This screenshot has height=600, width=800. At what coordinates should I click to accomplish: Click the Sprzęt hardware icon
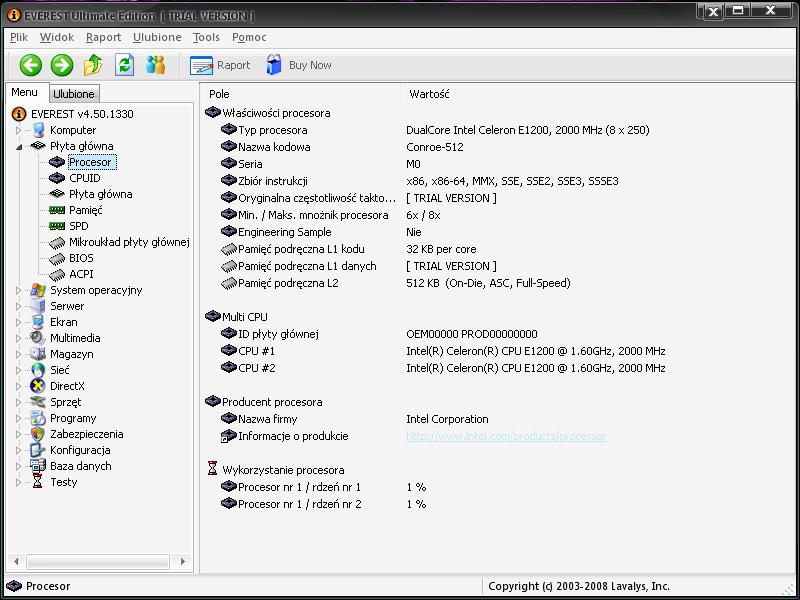(38, 402)
